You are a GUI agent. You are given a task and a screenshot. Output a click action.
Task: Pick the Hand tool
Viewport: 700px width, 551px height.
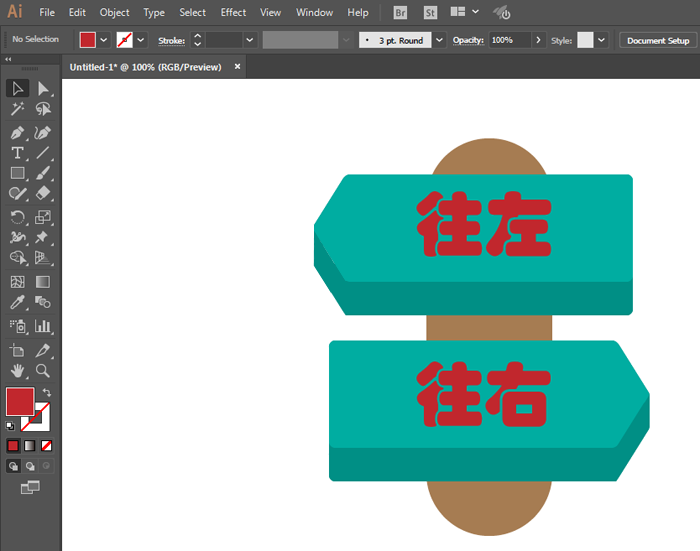point(18,371)
